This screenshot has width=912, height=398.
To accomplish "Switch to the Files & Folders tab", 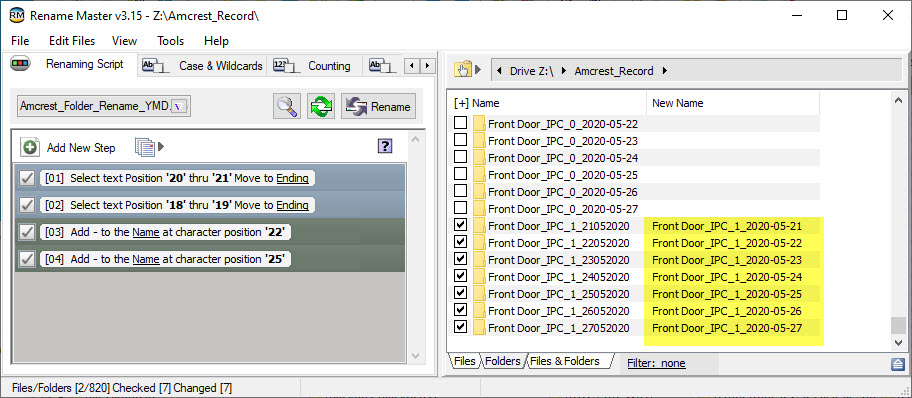I will click(x=565, y=361).
